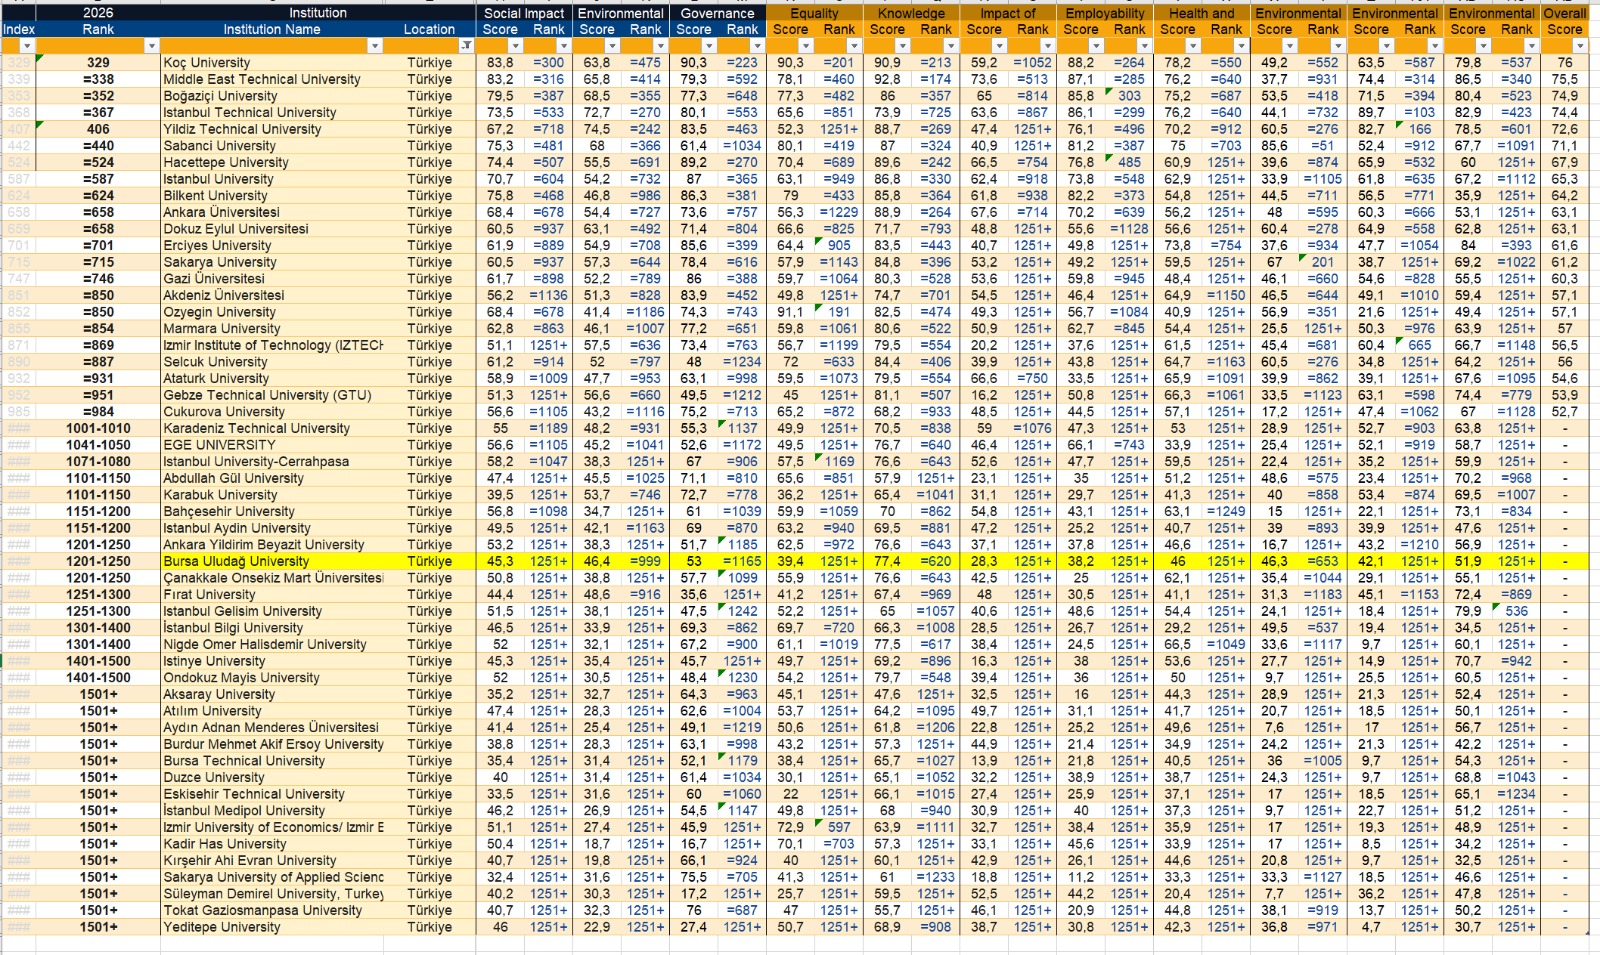Open the active filter on the Location column
This screenshot has height=955, width=1600.
[466, 46]
